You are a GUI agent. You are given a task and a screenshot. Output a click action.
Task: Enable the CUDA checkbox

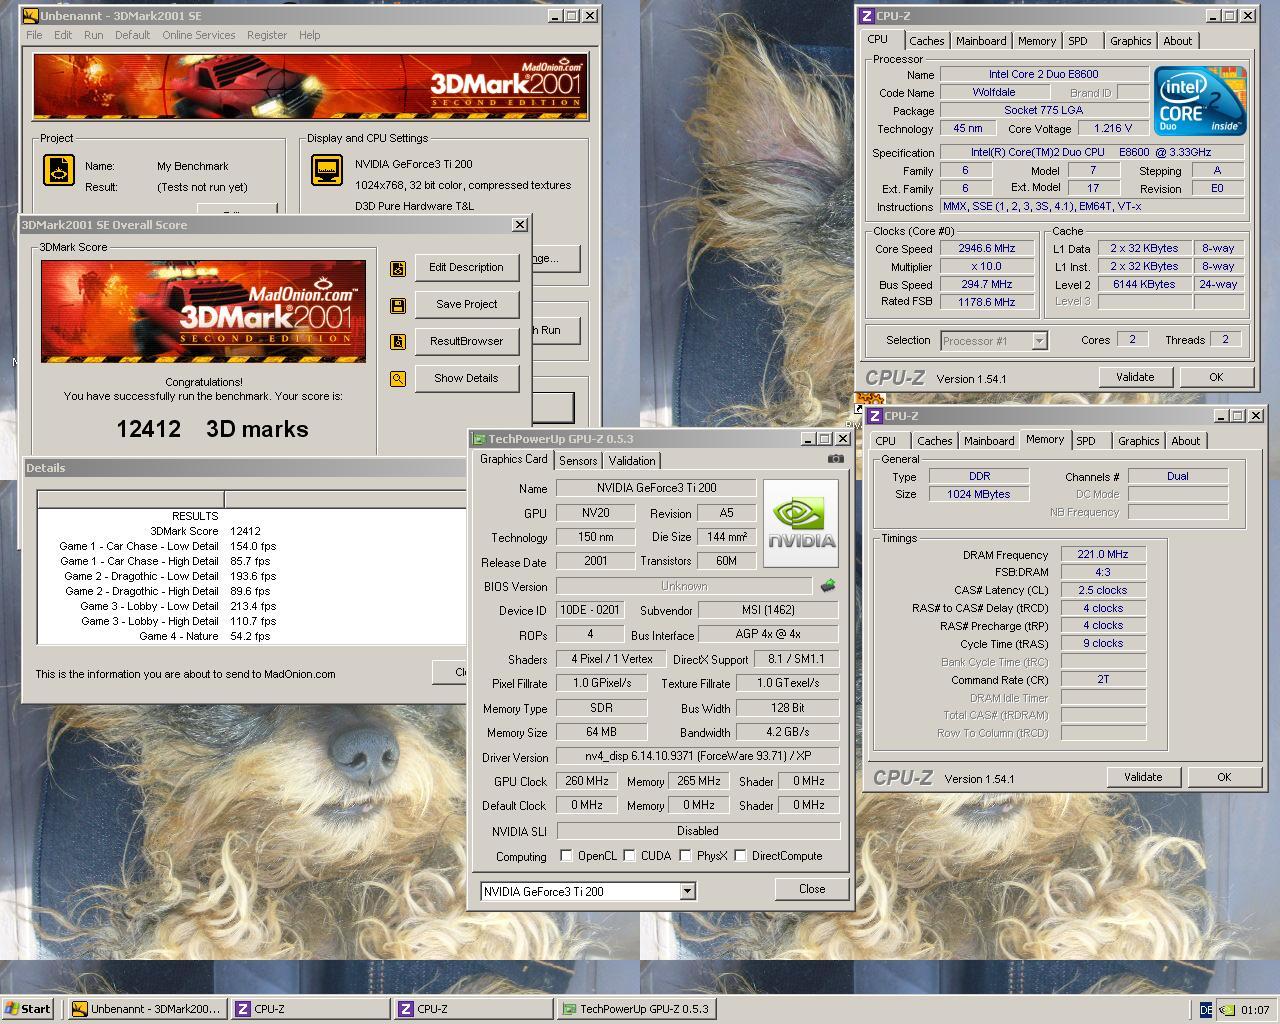[629, 856]
